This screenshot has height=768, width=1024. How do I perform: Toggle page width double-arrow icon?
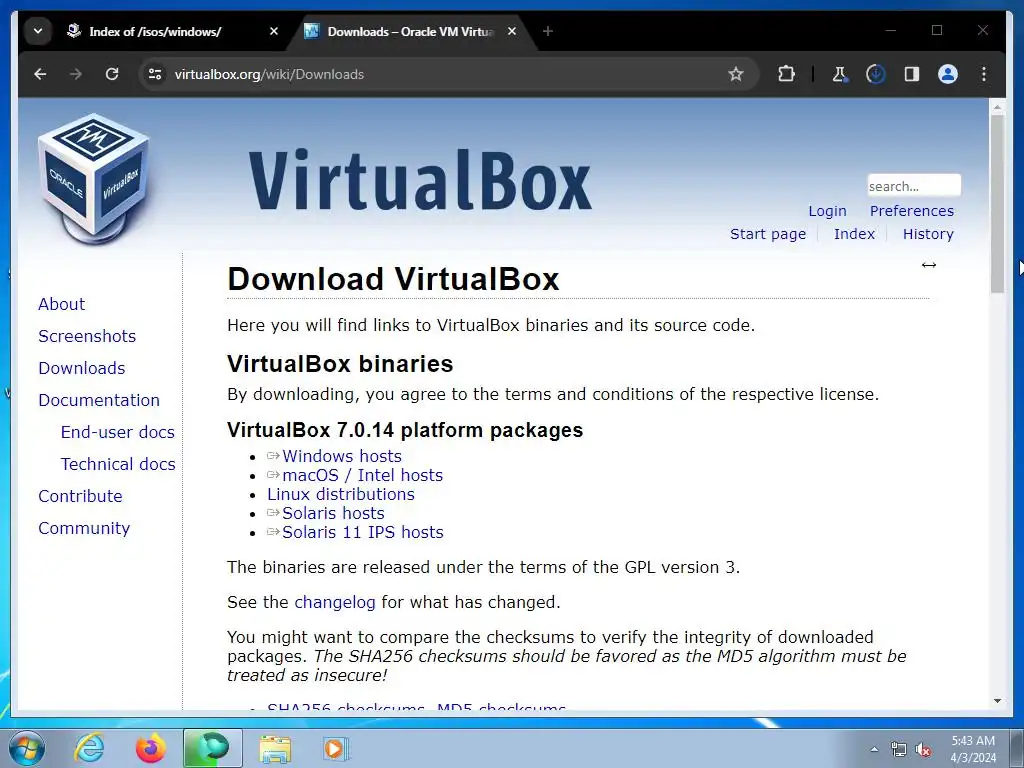pyautogui.click(x=929, y=264)
